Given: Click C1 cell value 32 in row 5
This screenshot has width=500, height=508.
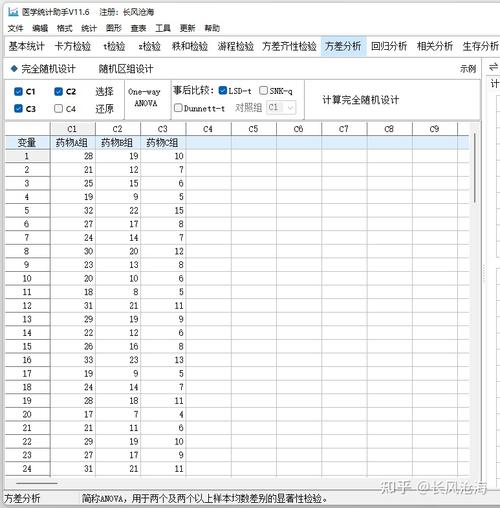Looking at the screenshot, I should click(x=73, y=210).
